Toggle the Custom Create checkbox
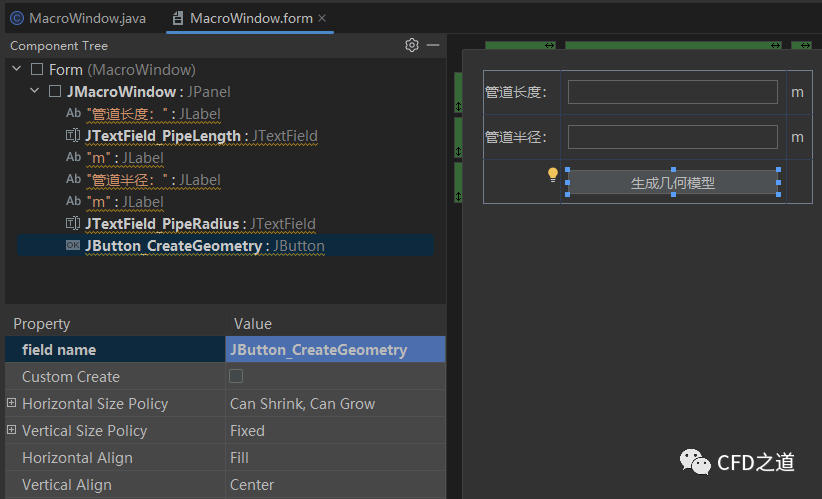This screenshot has height=499, width=822. tap(236, 377)
